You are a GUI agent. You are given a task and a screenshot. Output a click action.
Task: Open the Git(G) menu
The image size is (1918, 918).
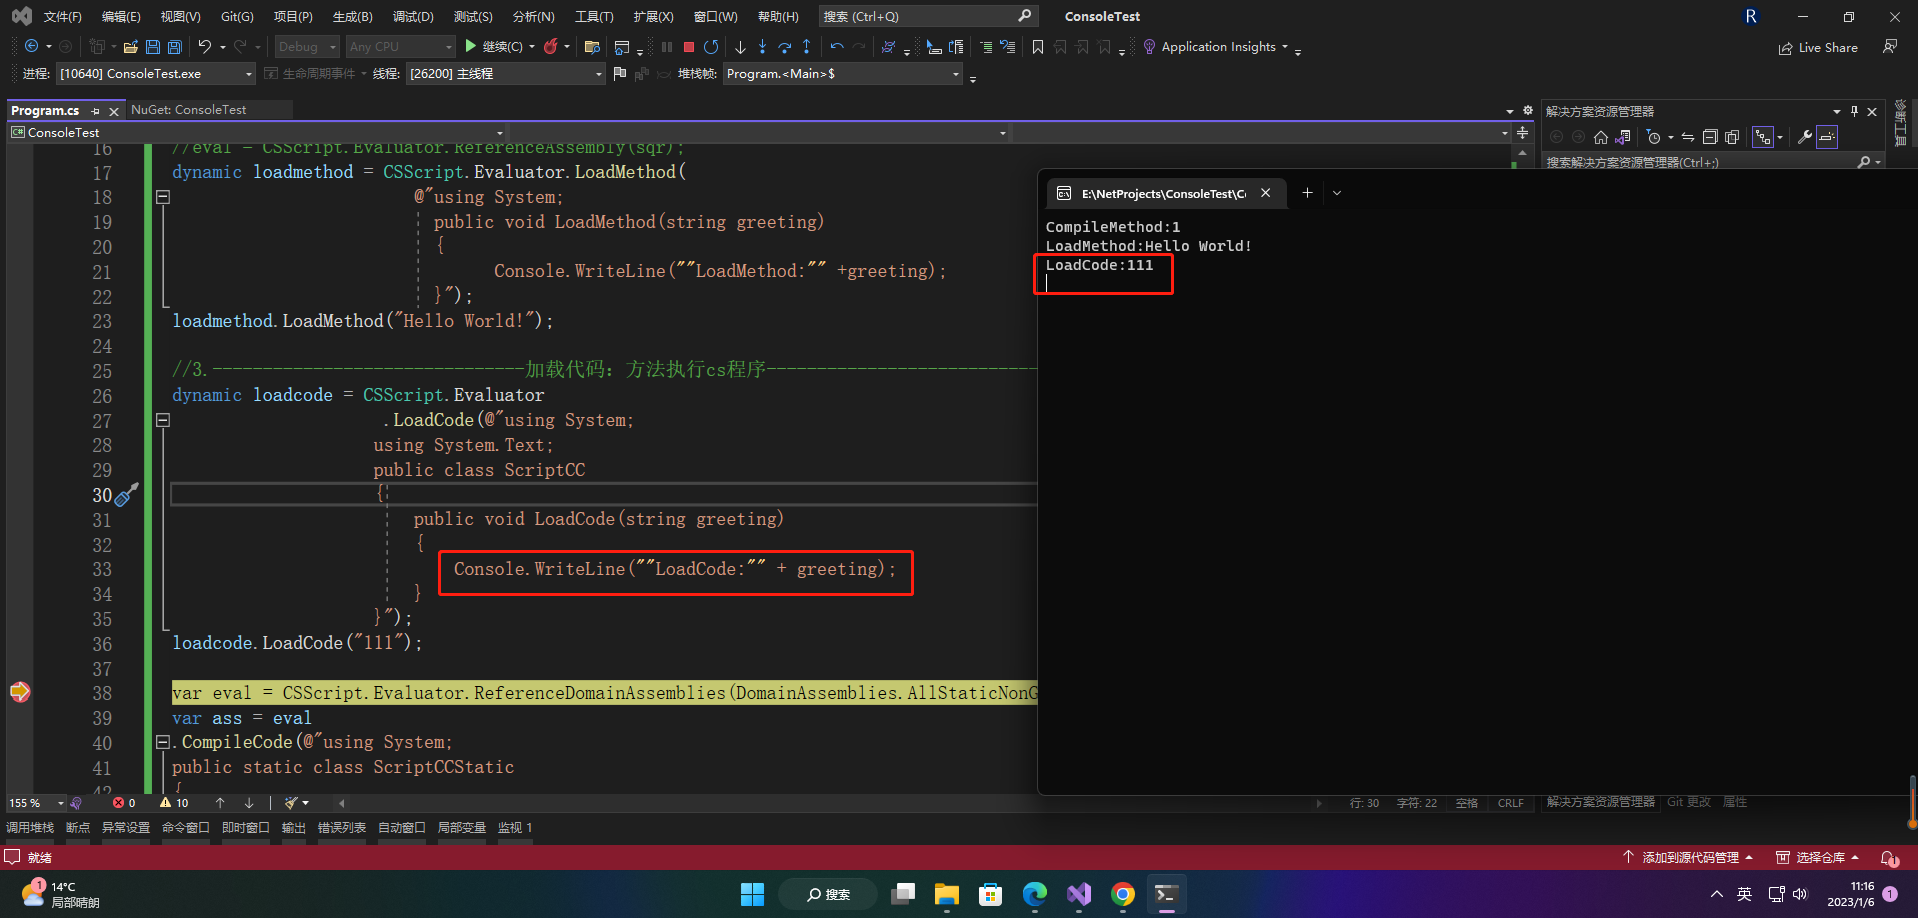[x=237, y=17]
